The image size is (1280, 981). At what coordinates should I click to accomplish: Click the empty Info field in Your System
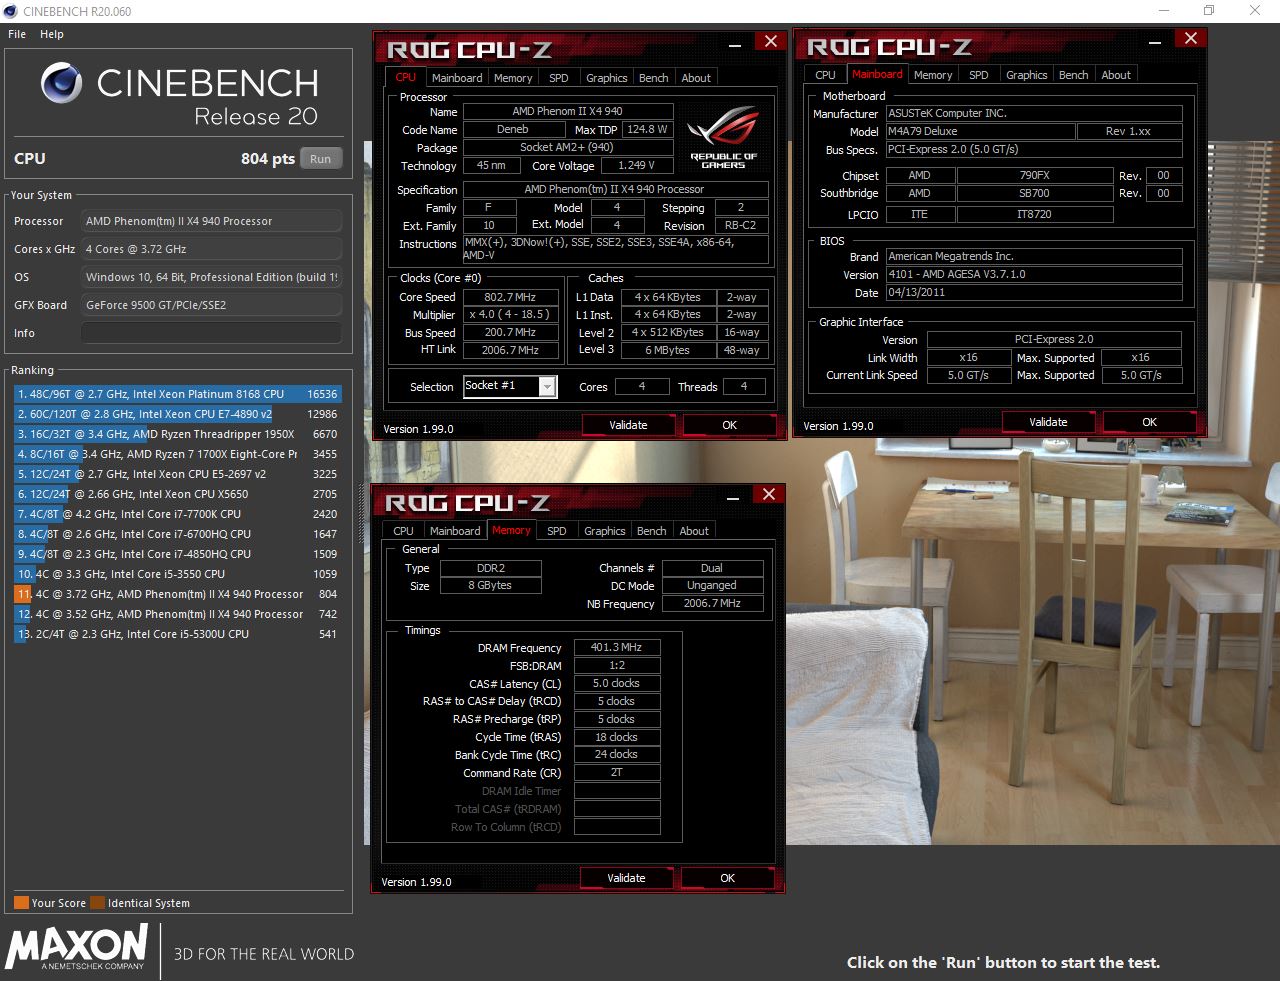[x=211, y=333]
